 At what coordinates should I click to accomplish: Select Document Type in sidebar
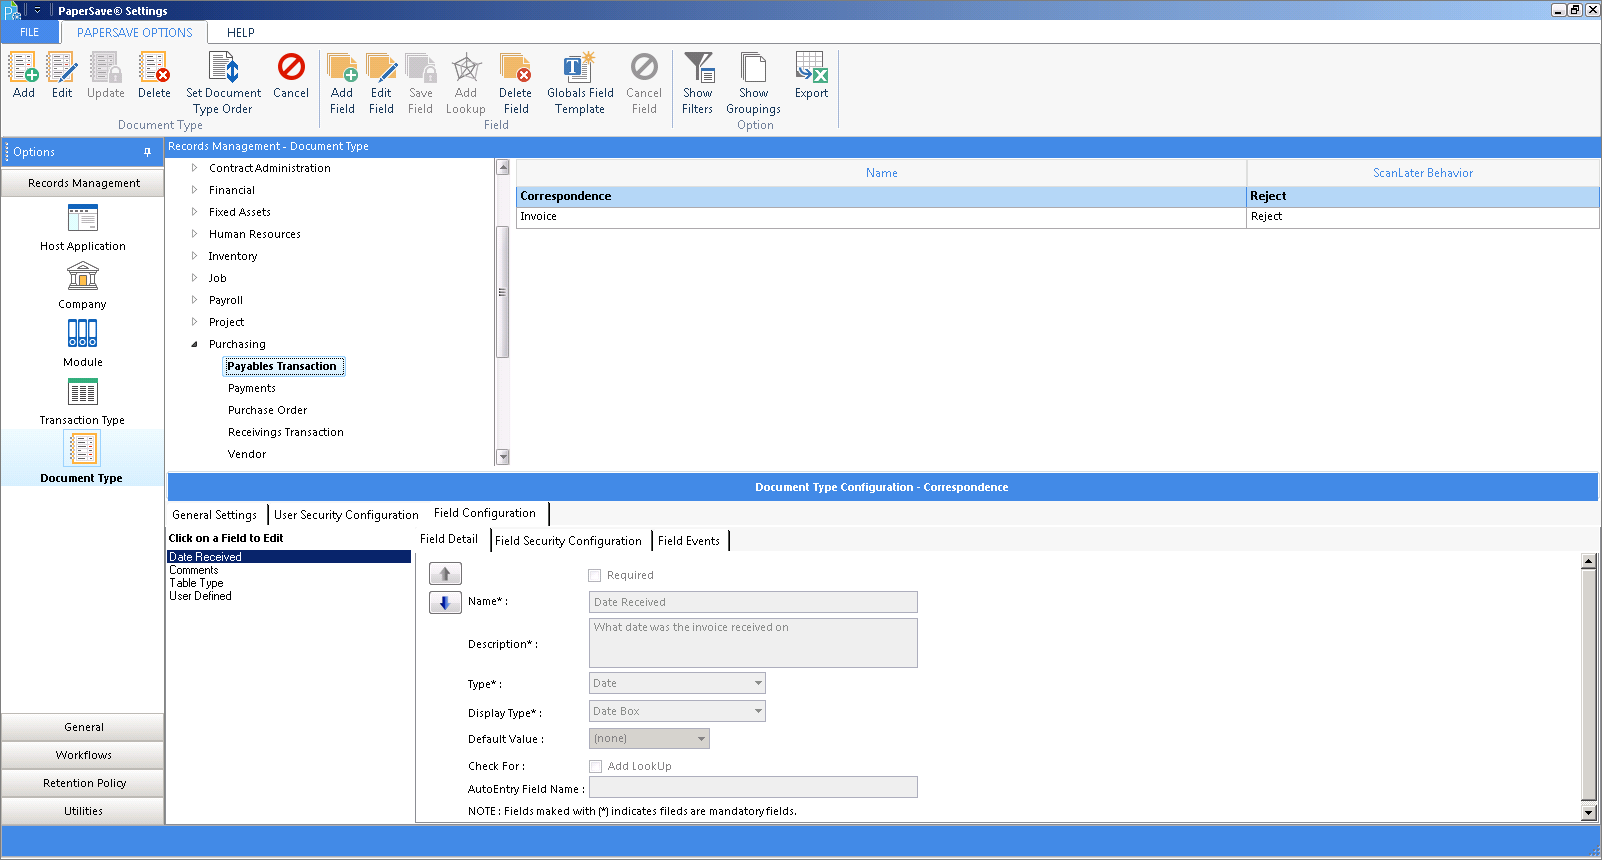tap(82, 458)
